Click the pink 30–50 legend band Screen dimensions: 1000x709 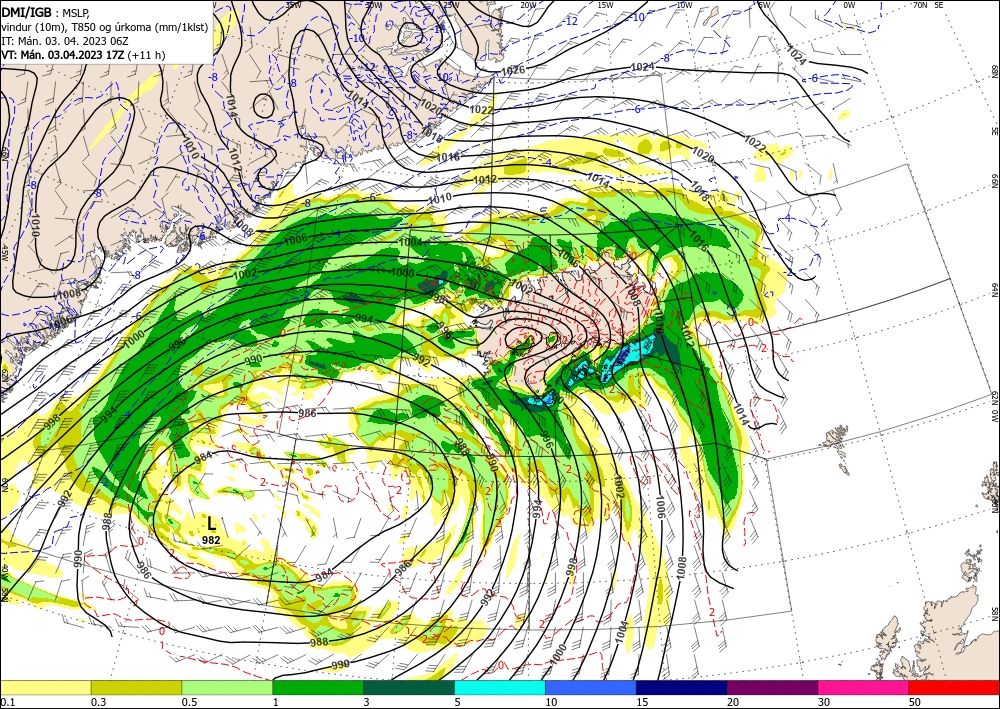(x=864, y=687)
